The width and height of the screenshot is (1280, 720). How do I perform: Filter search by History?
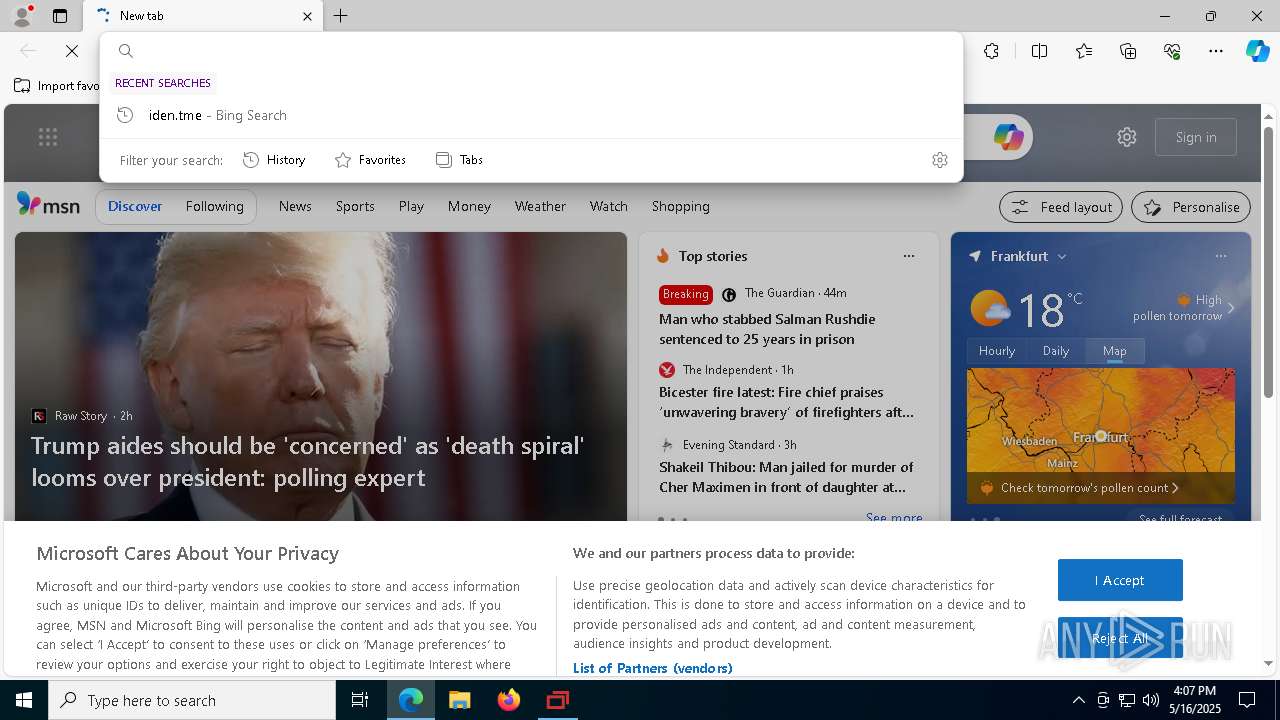point(274,160)
